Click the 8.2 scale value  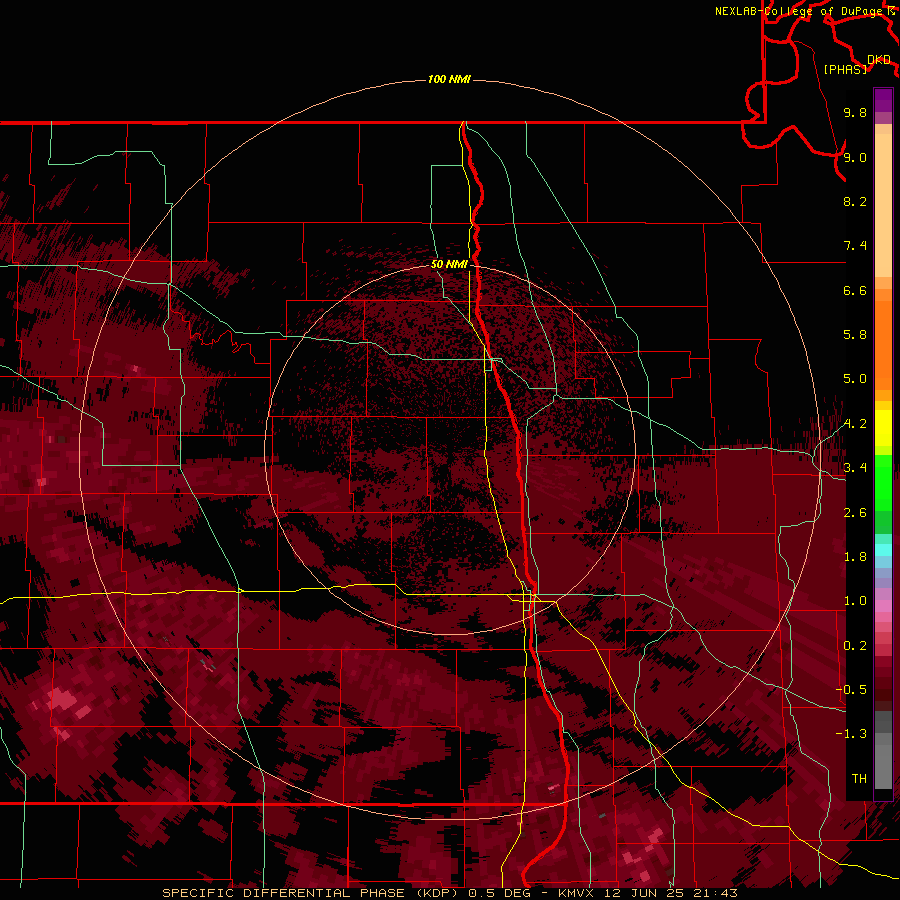pyautogui.click(x=855, y=201)
